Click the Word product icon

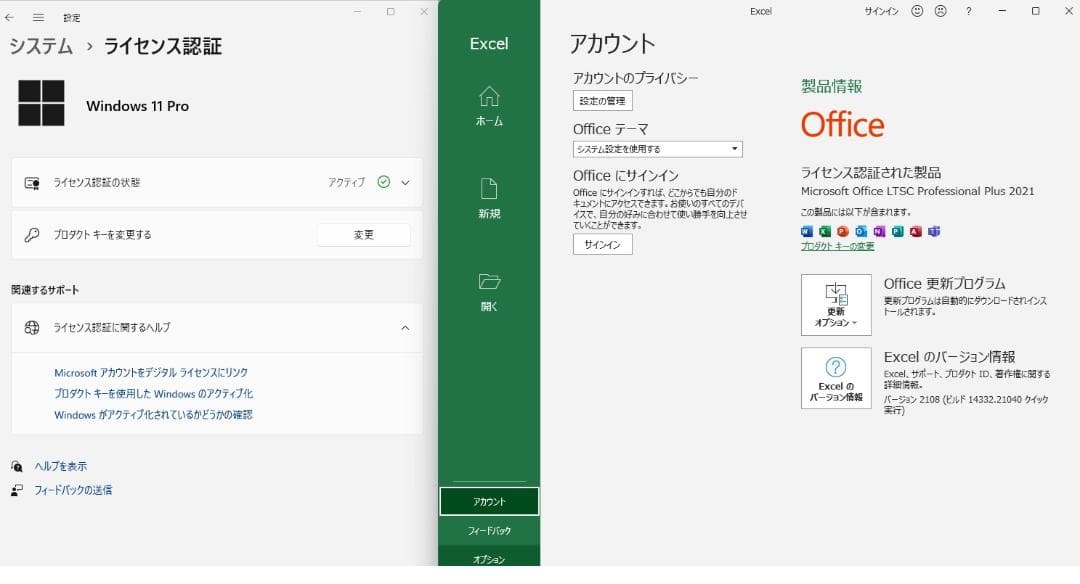click(x=807, y=231)
